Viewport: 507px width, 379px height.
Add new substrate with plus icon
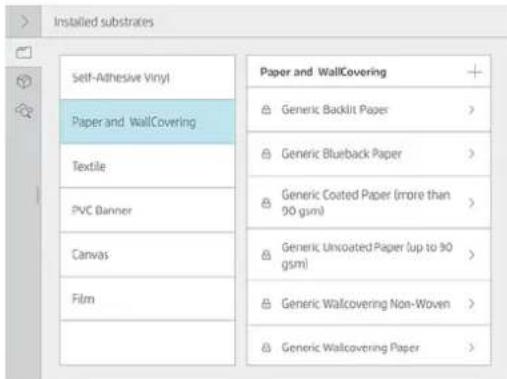coord(475,72)
